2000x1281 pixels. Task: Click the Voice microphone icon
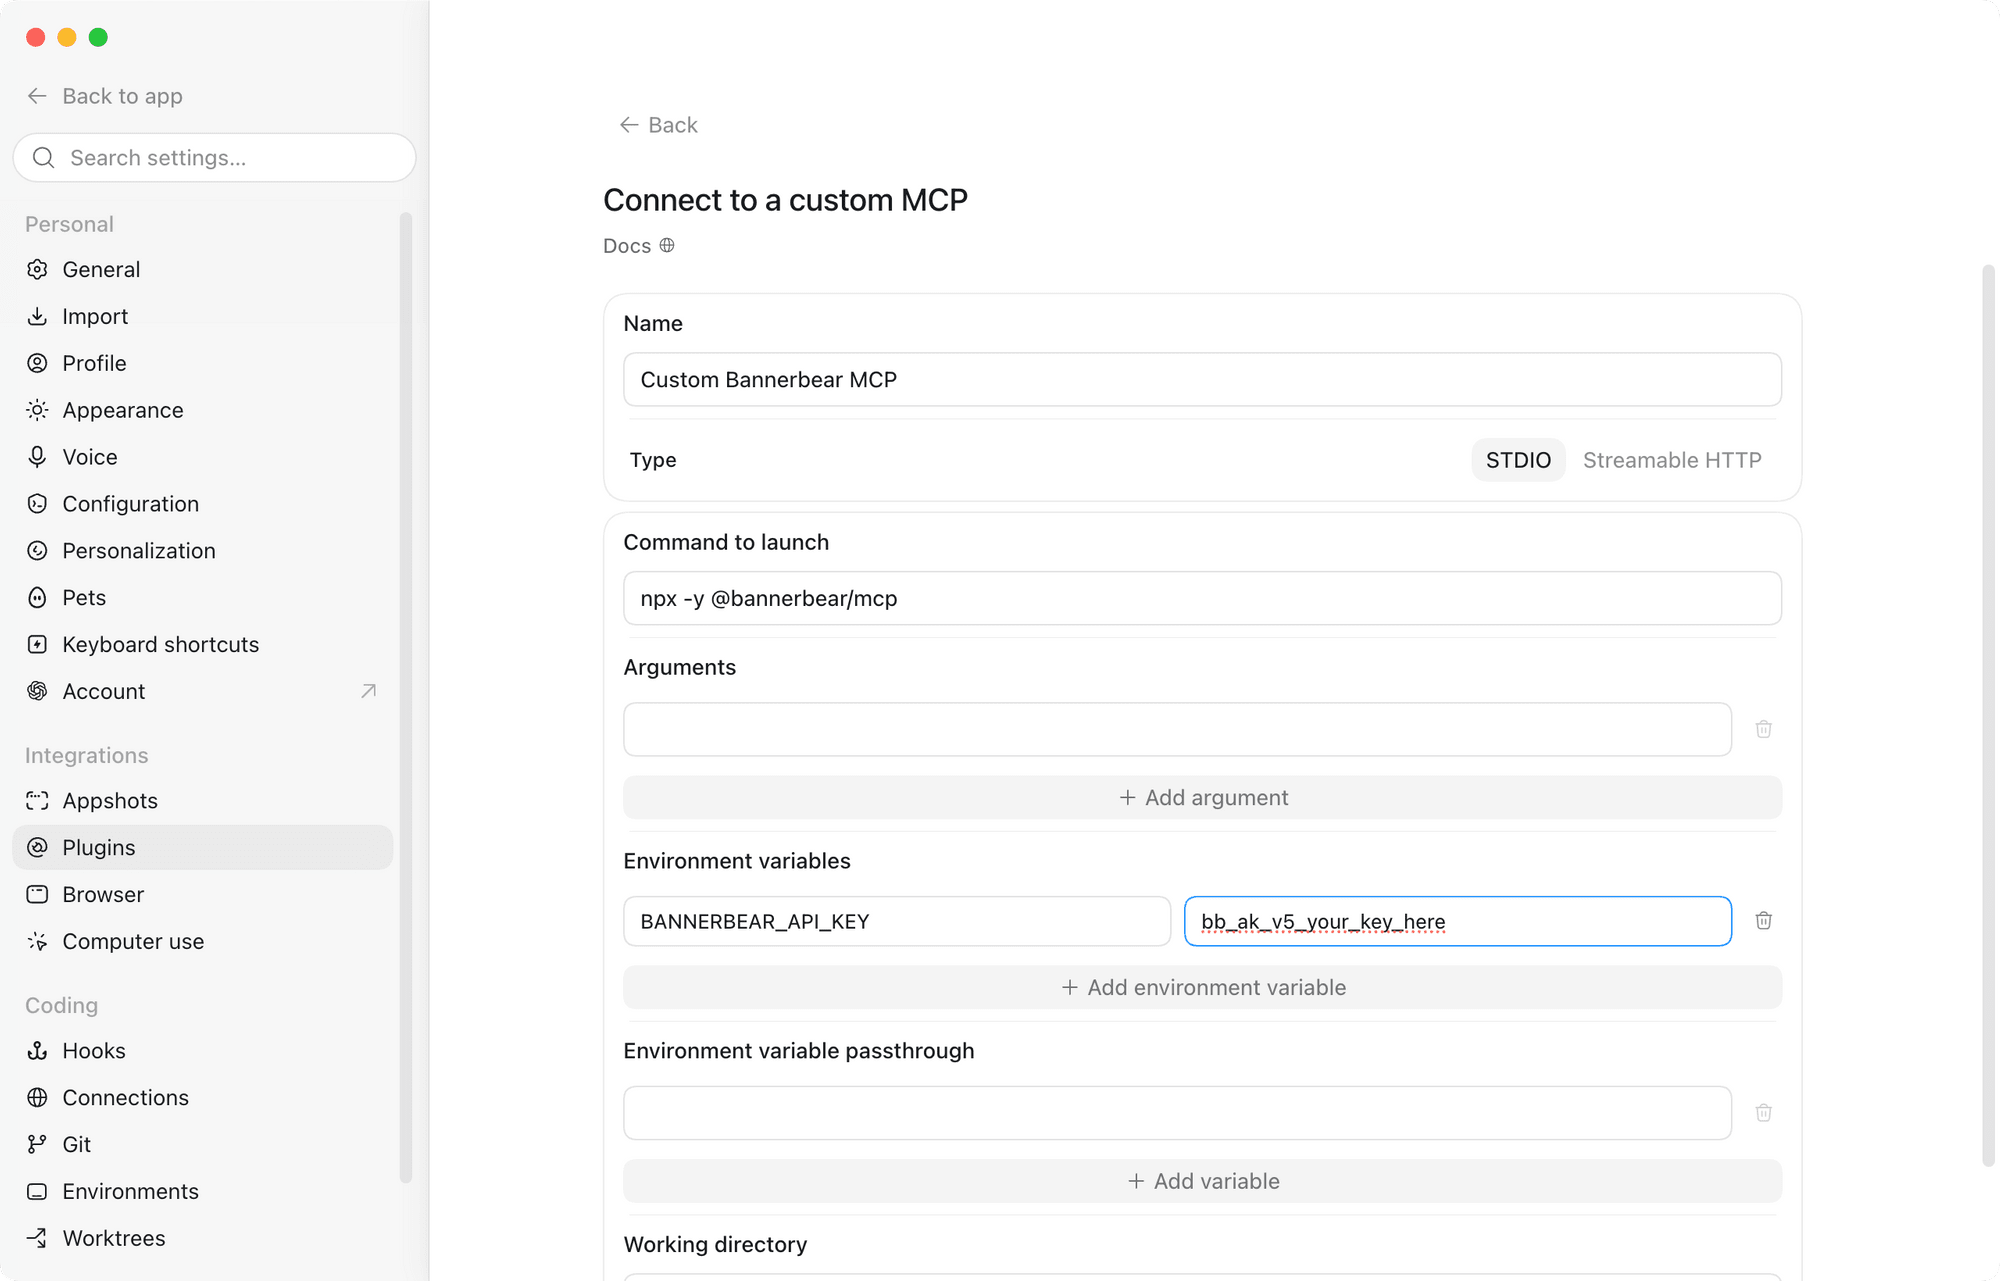coord(37,457)
